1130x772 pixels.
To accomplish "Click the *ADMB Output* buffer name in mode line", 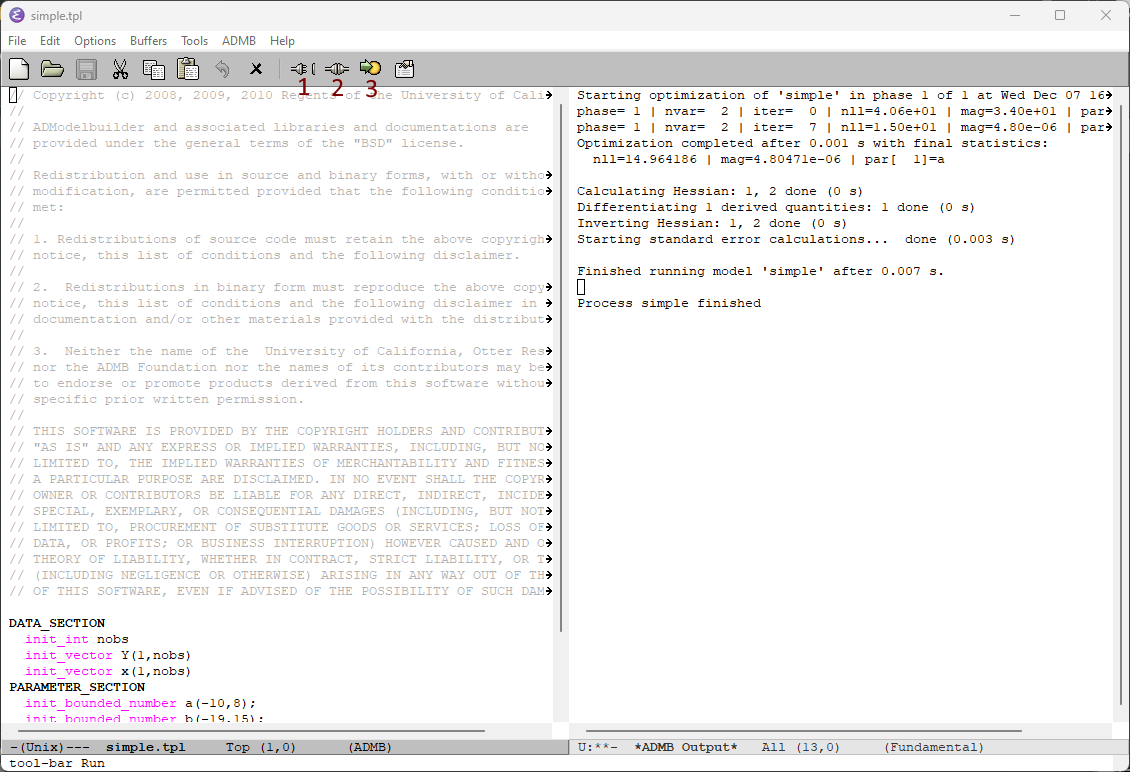I will tap(685, 747).
